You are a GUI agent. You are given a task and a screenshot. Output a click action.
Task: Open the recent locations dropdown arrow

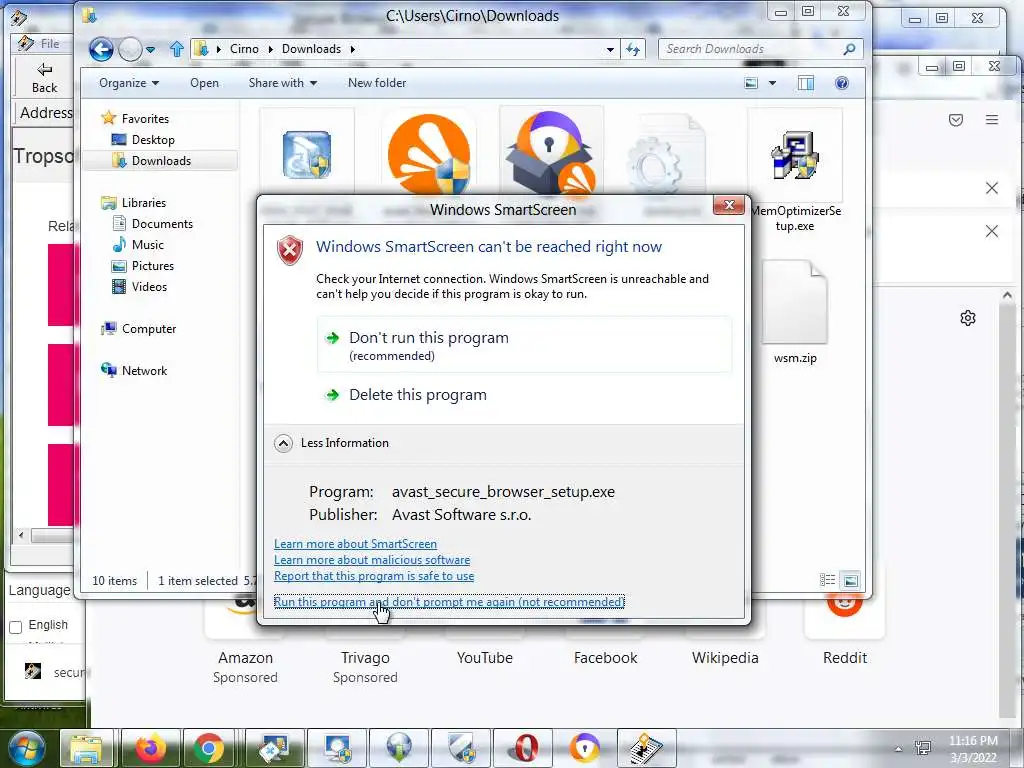pos(150,50)
